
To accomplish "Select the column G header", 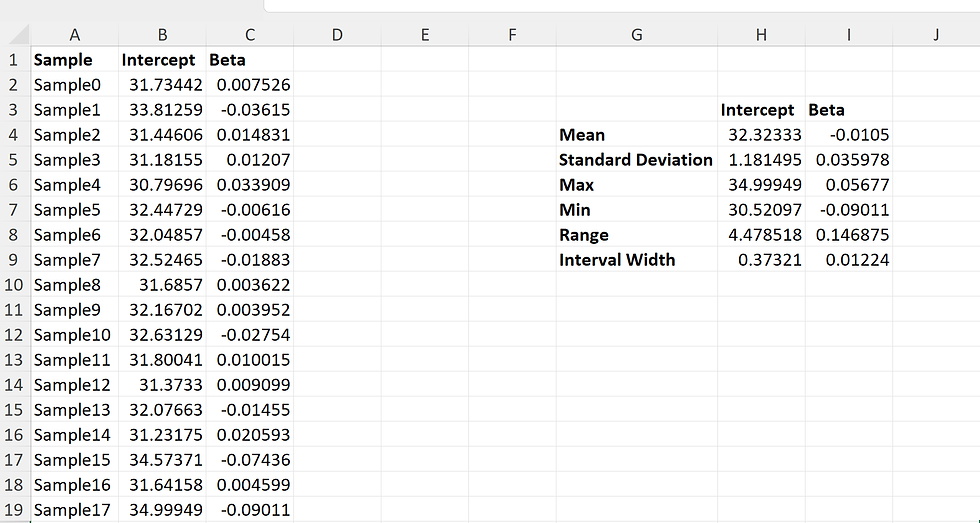I will coord(637,35).
